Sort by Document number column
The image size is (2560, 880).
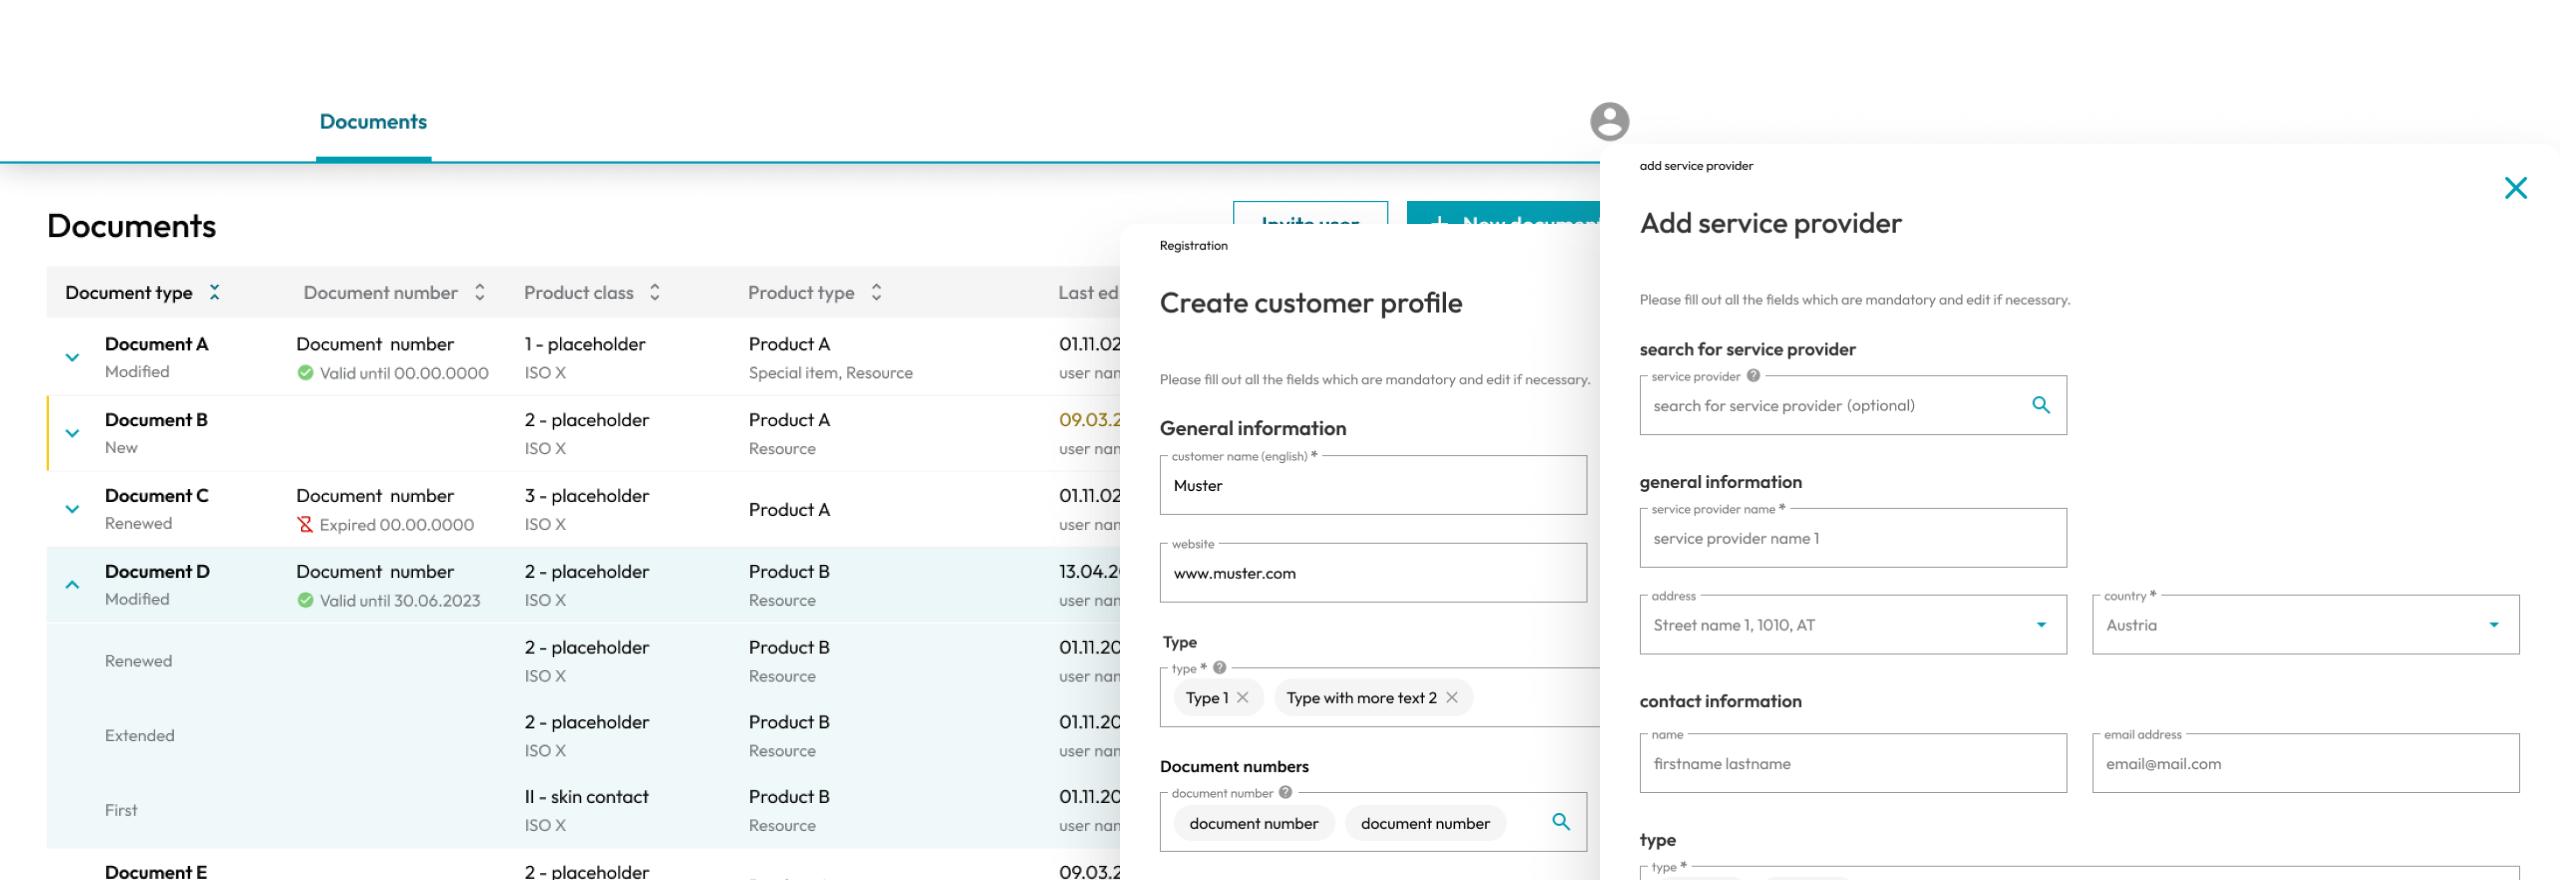click(x=480, y=292)
